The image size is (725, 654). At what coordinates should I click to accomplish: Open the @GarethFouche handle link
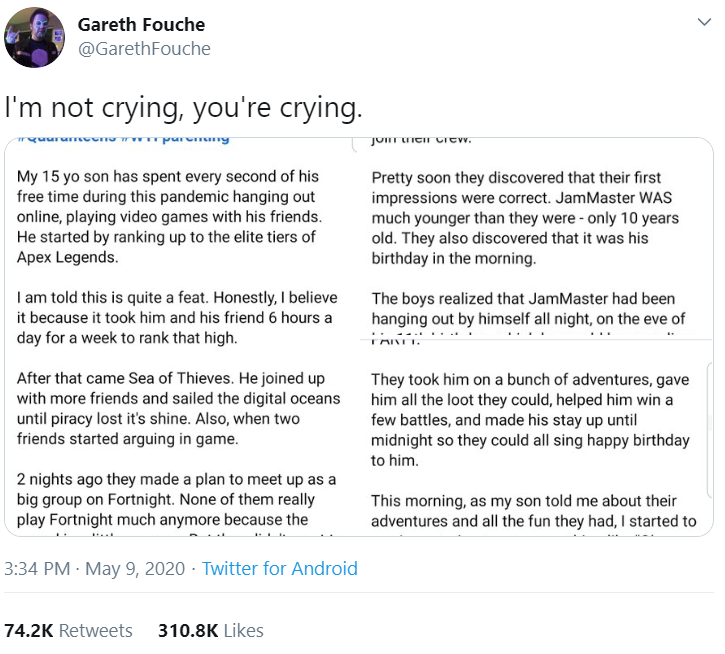144,49
